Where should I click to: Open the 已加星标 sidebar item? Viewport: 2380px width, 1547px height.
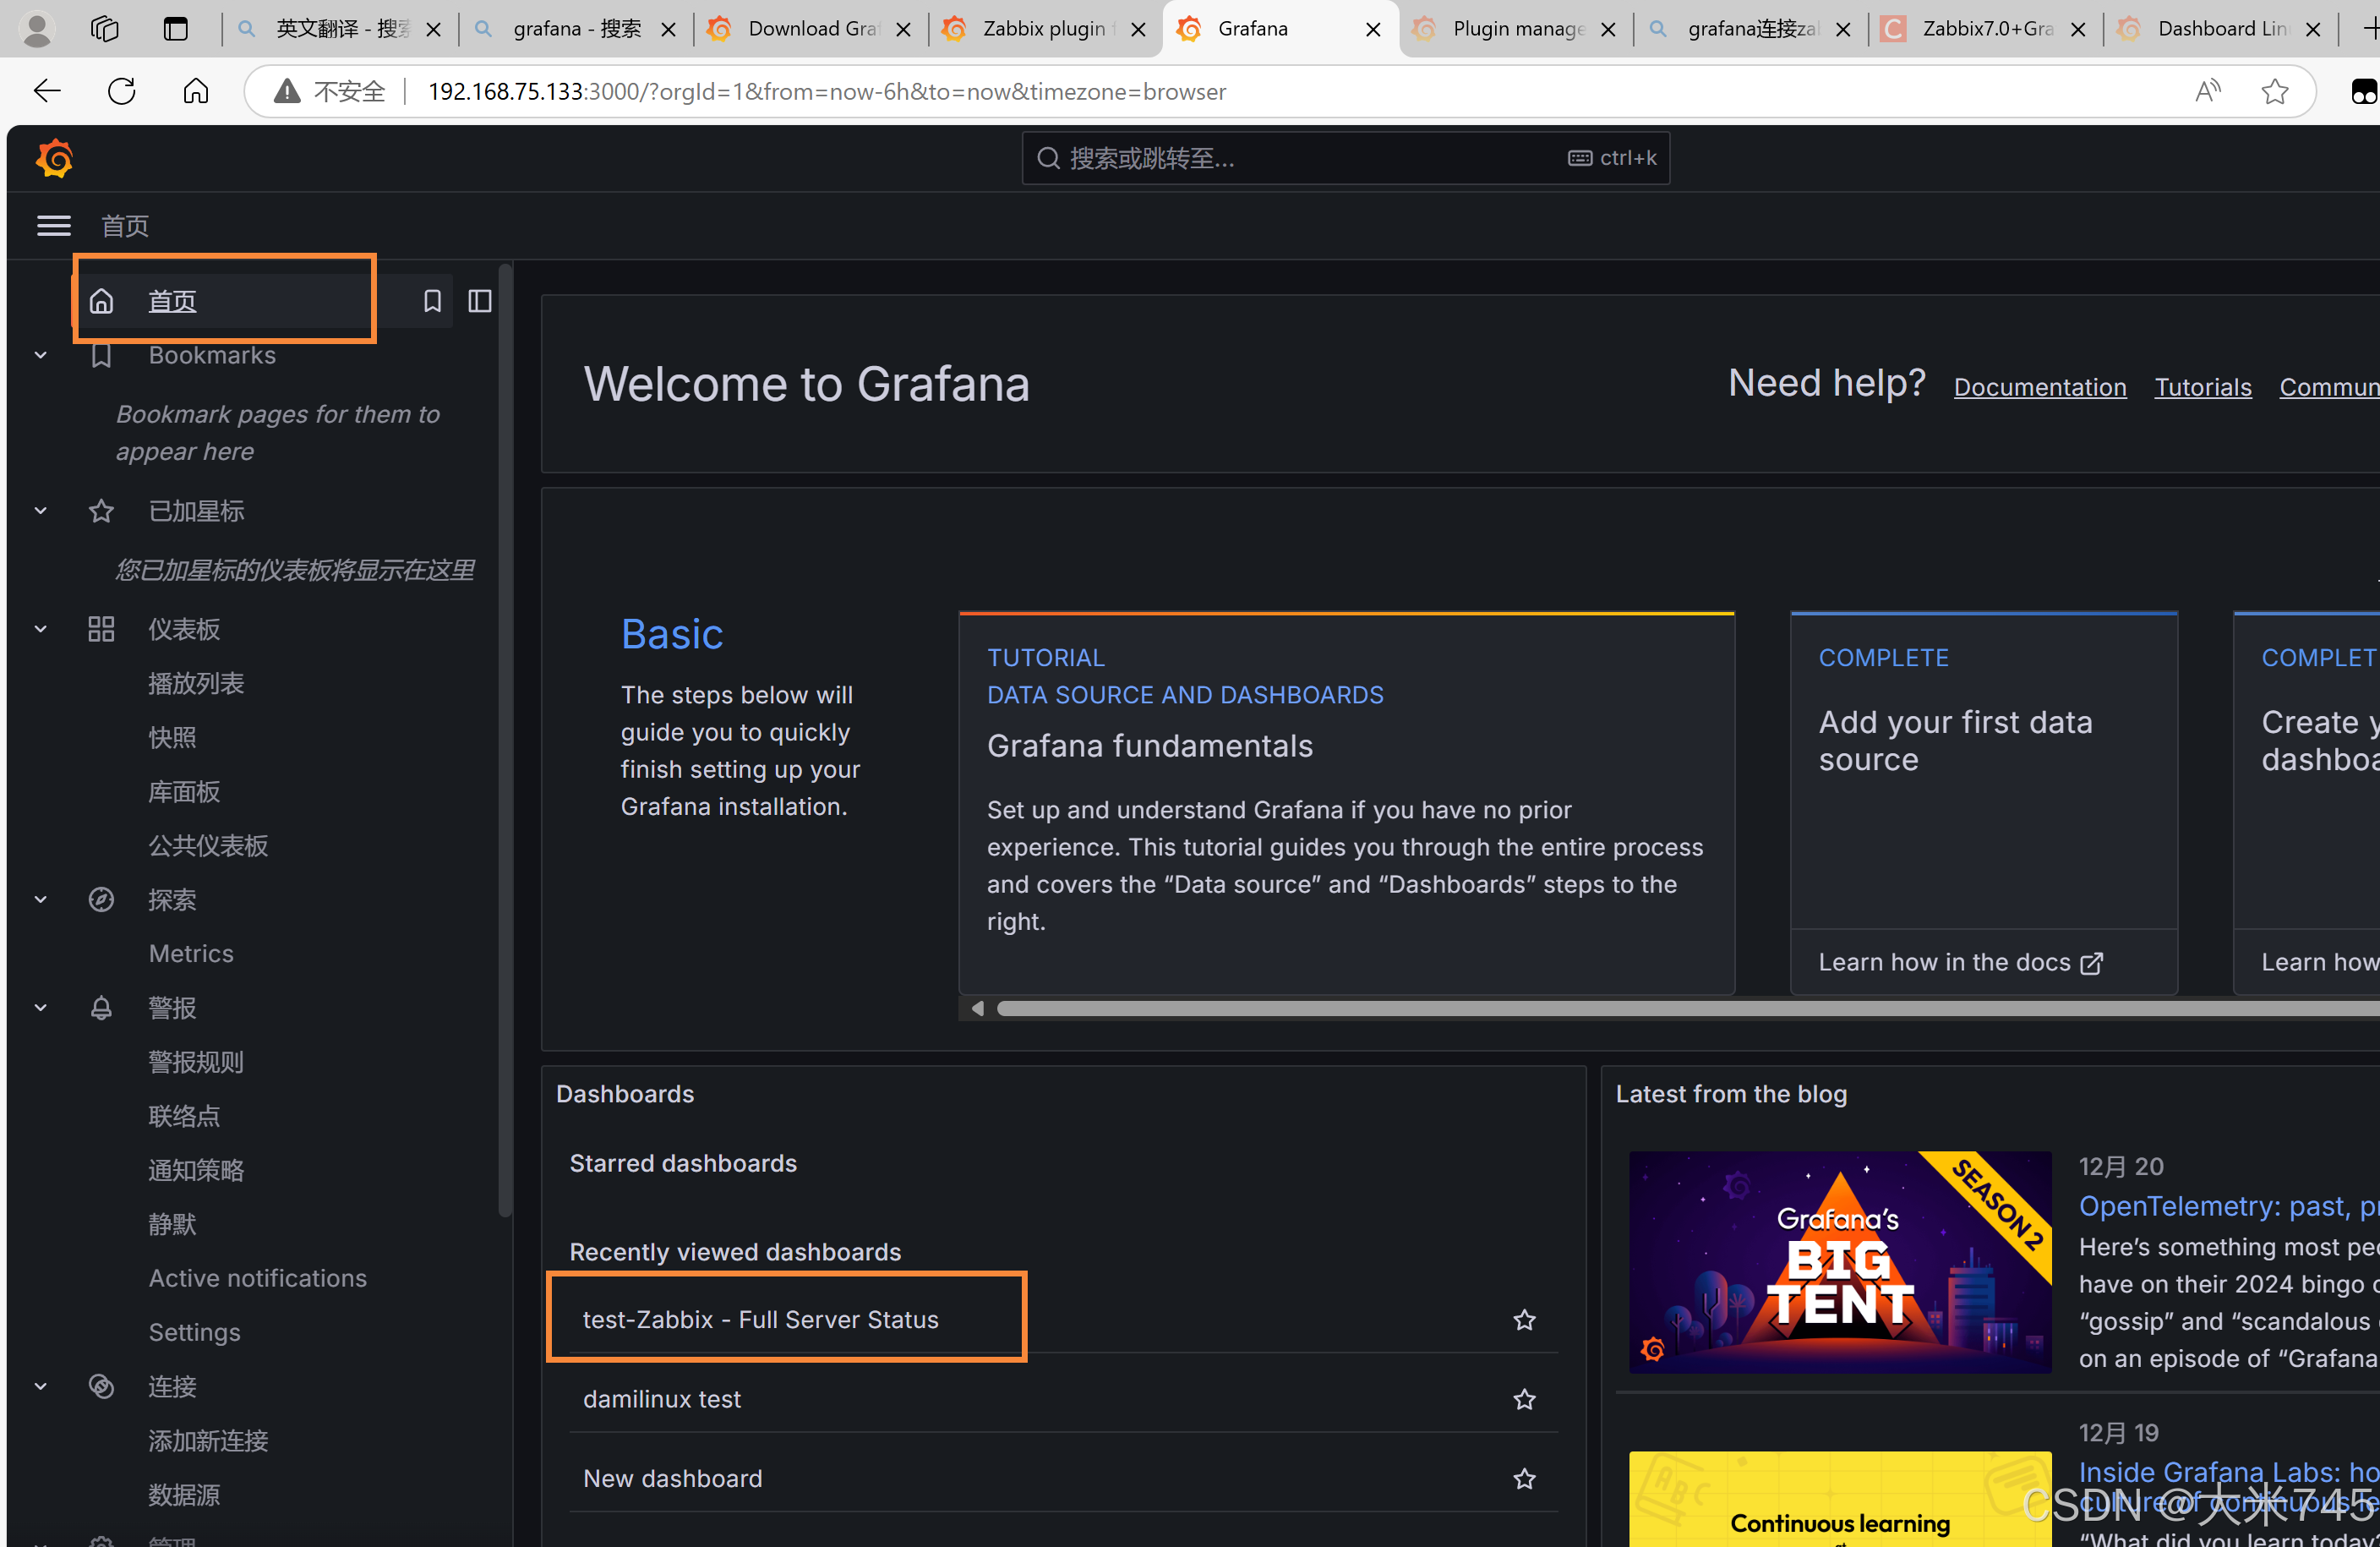[196, 511]
